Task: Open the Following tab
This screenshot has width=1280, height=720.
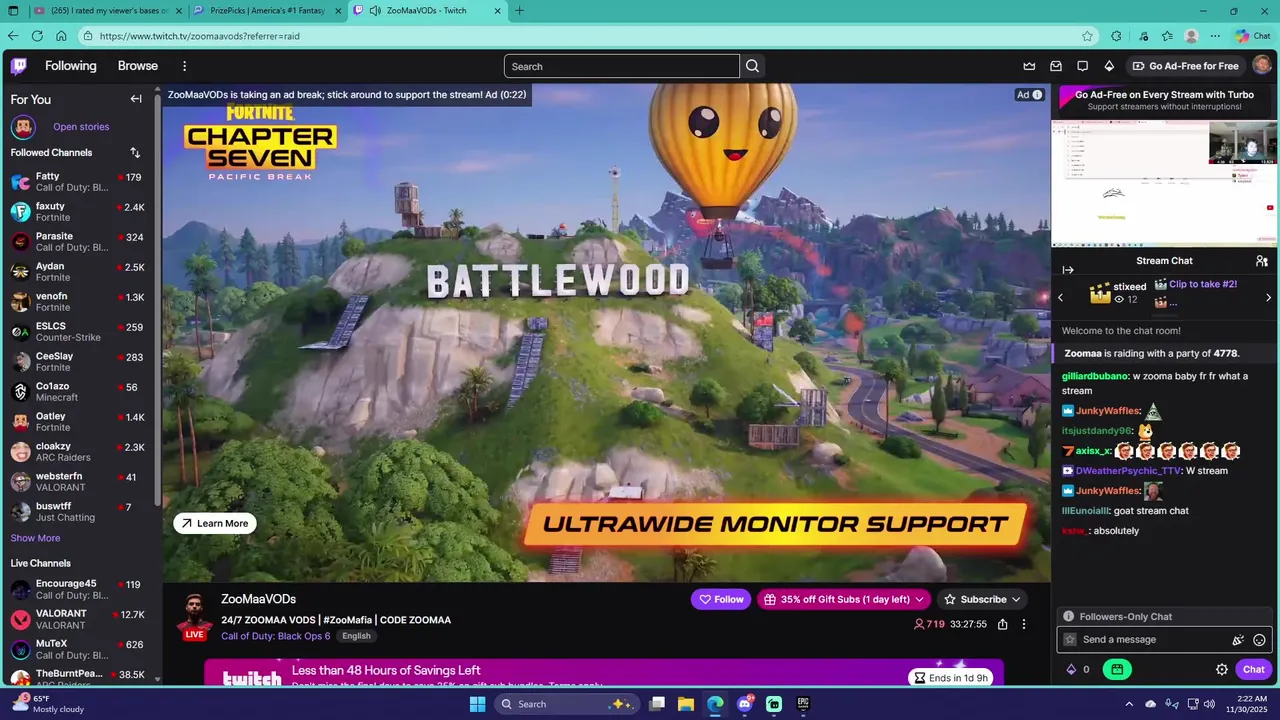Action: click(70, 66)
